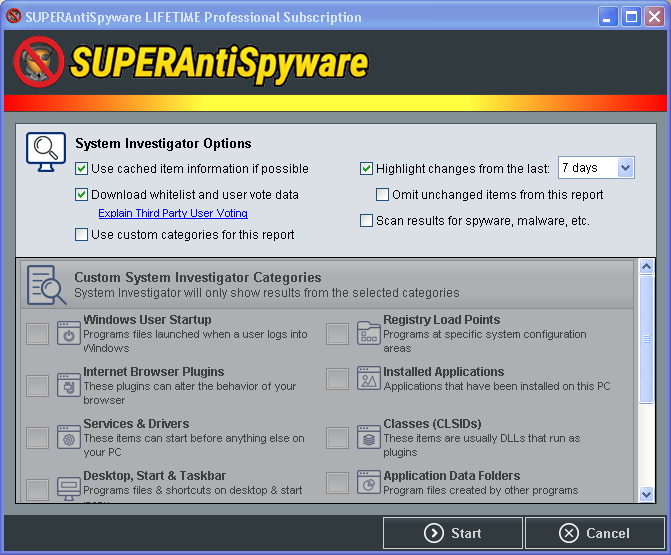The width and height of the screenshot is (671, 555).
Task: Check the Registry Load Points category box
Action: pyautogui.click(x=337, y=334)
